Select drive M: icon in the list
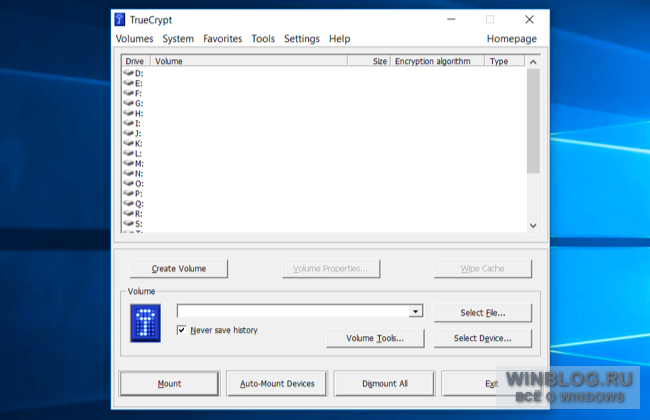Image resolution: width=650 pixels, height=420 pixels. pyautogui.click(x=129, y=163)
